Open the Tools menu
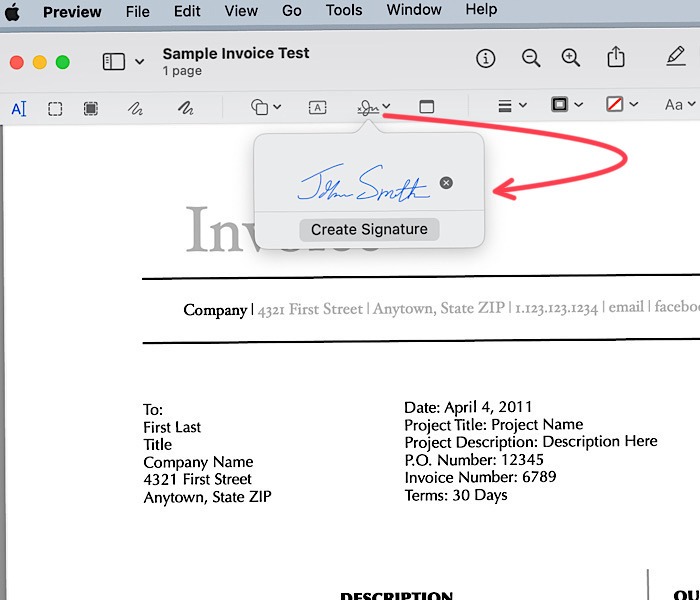This screenshot has width=700, height=600. (344, 10)
